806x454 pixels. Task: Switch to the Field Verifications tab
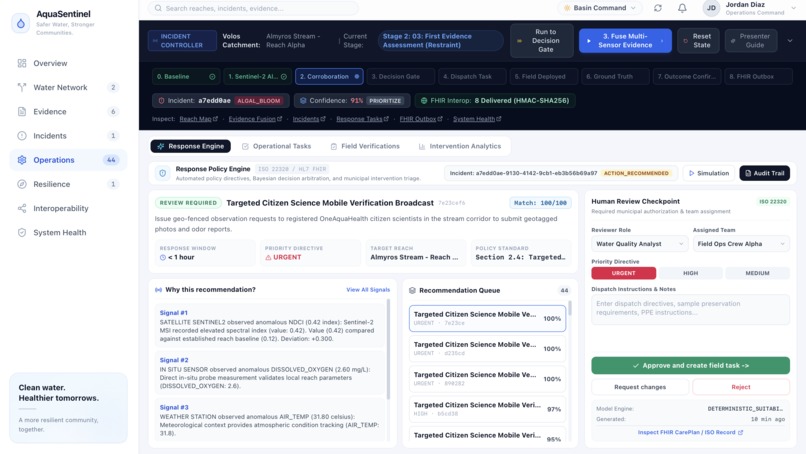point(365,147)
